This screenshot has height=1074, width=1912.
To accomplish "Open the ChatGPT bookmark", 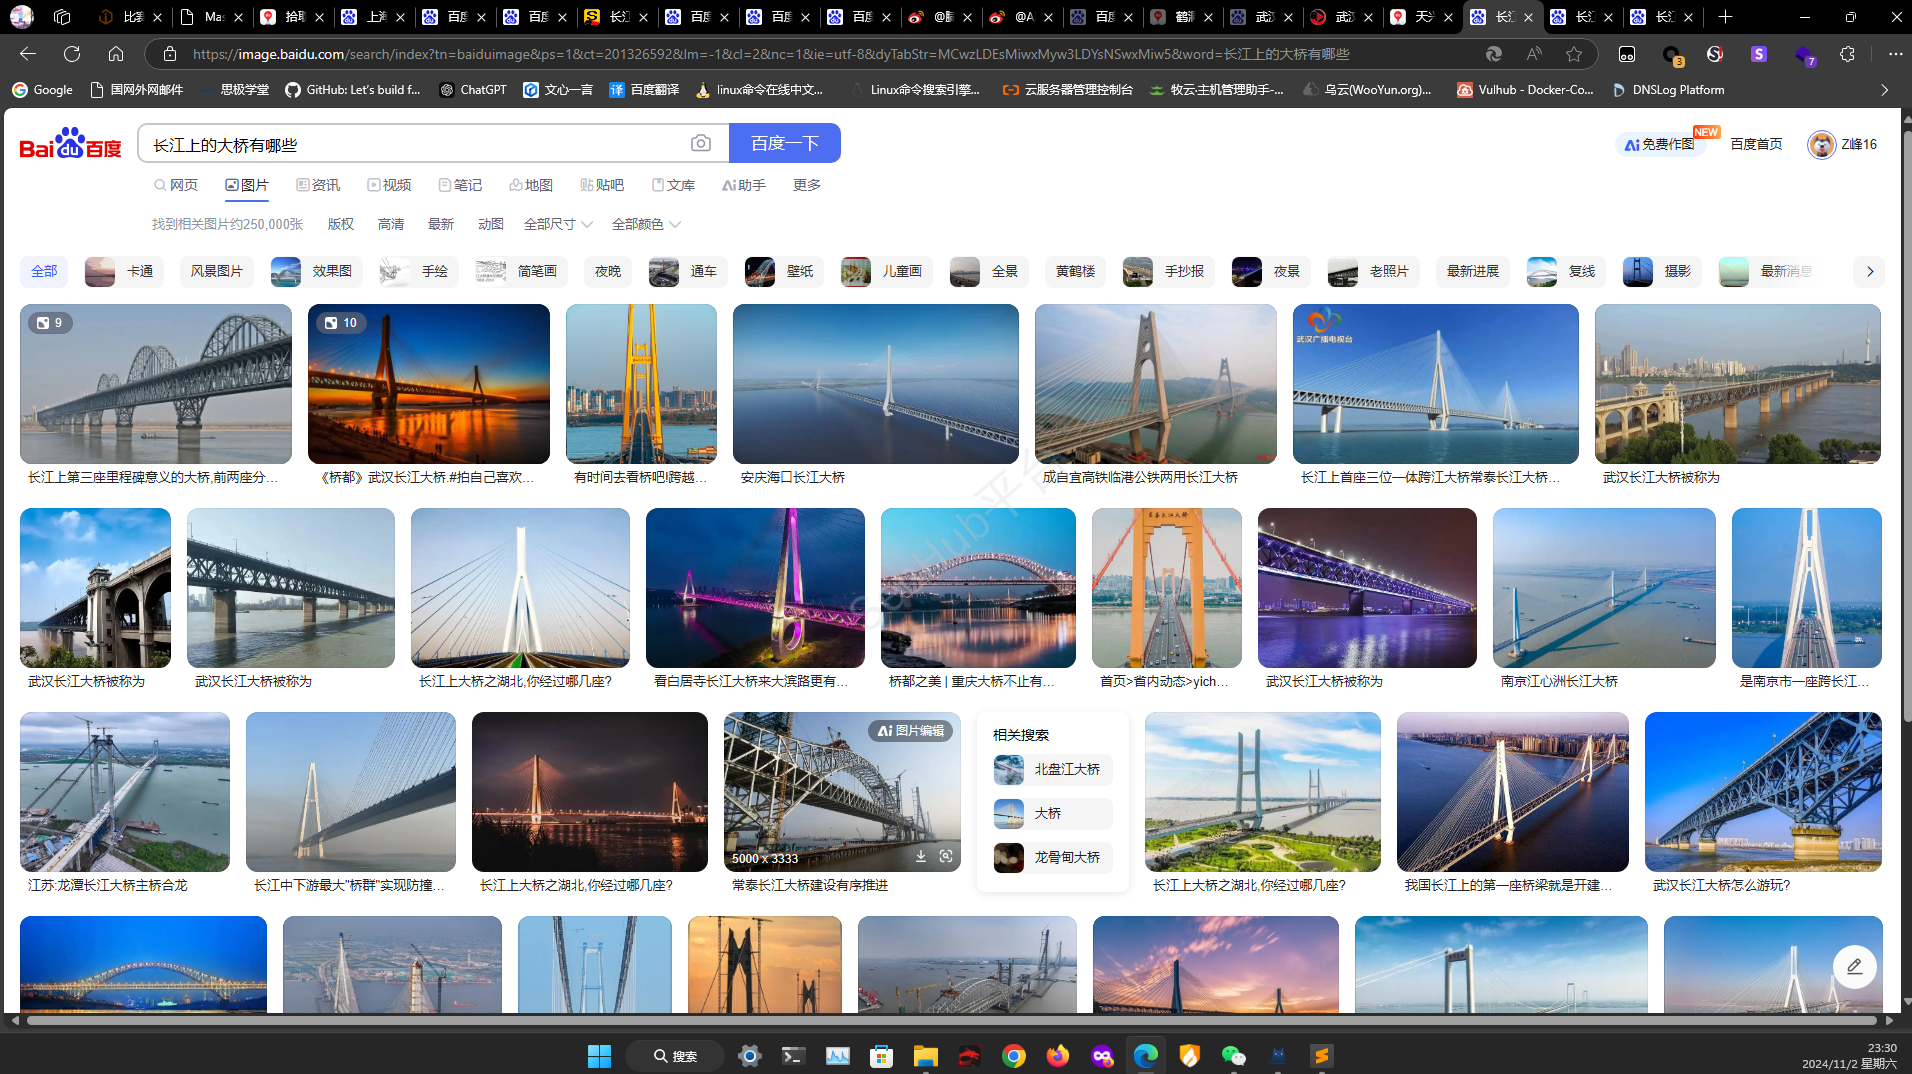I will (473, 90).
